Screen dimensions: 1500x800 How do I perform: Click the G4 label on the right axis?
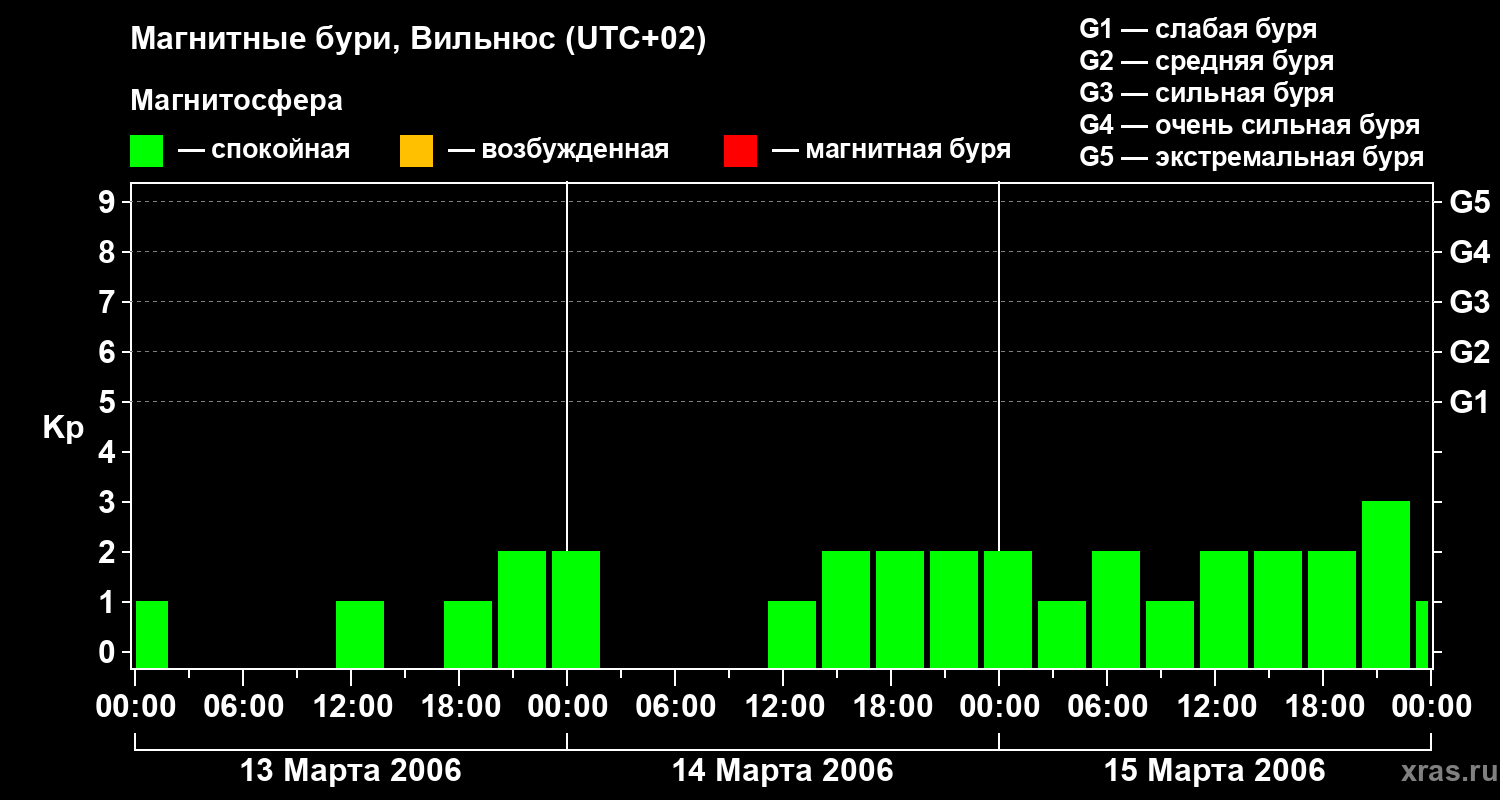point(1469,252)
